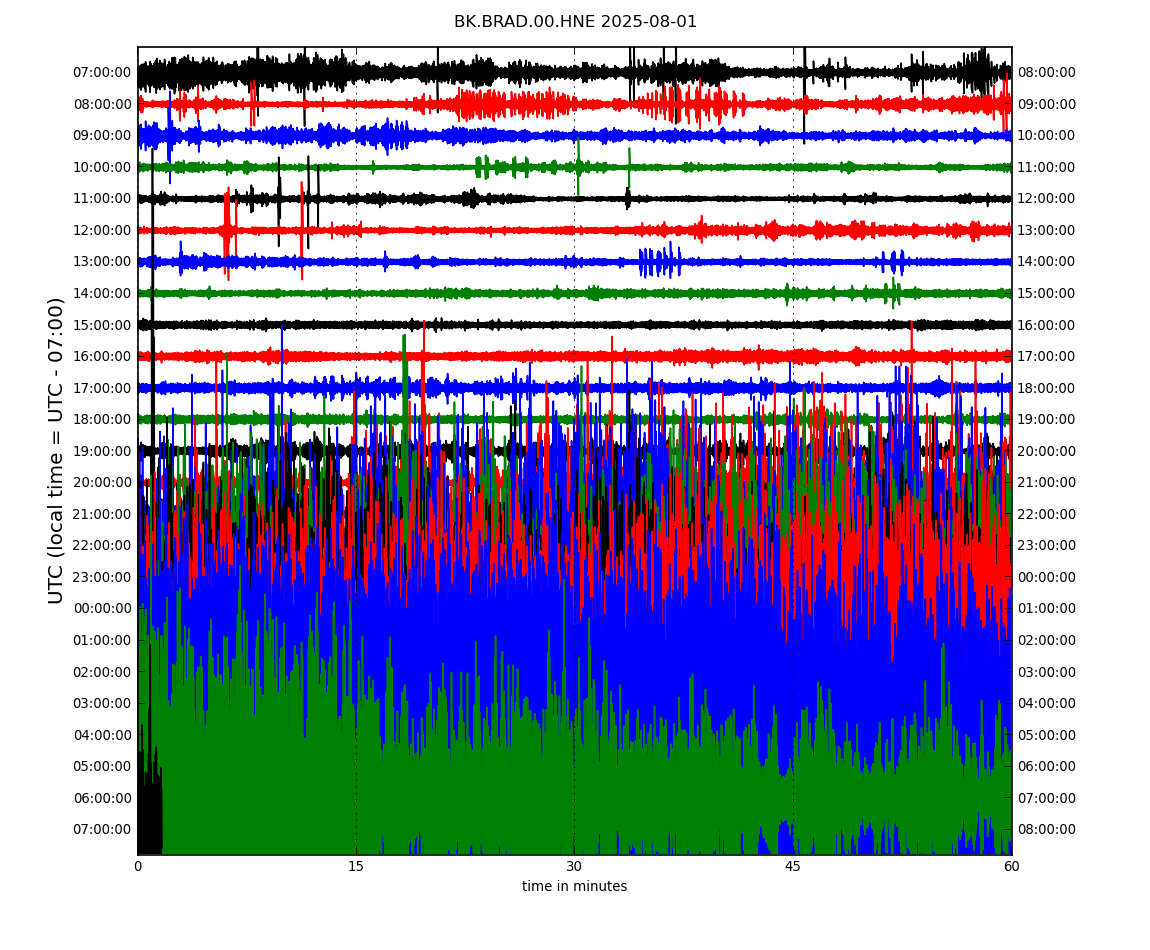Select the left-axis time label 09:00:00
This screenshot has width=1150, height=950.
(x=103, y=136)
